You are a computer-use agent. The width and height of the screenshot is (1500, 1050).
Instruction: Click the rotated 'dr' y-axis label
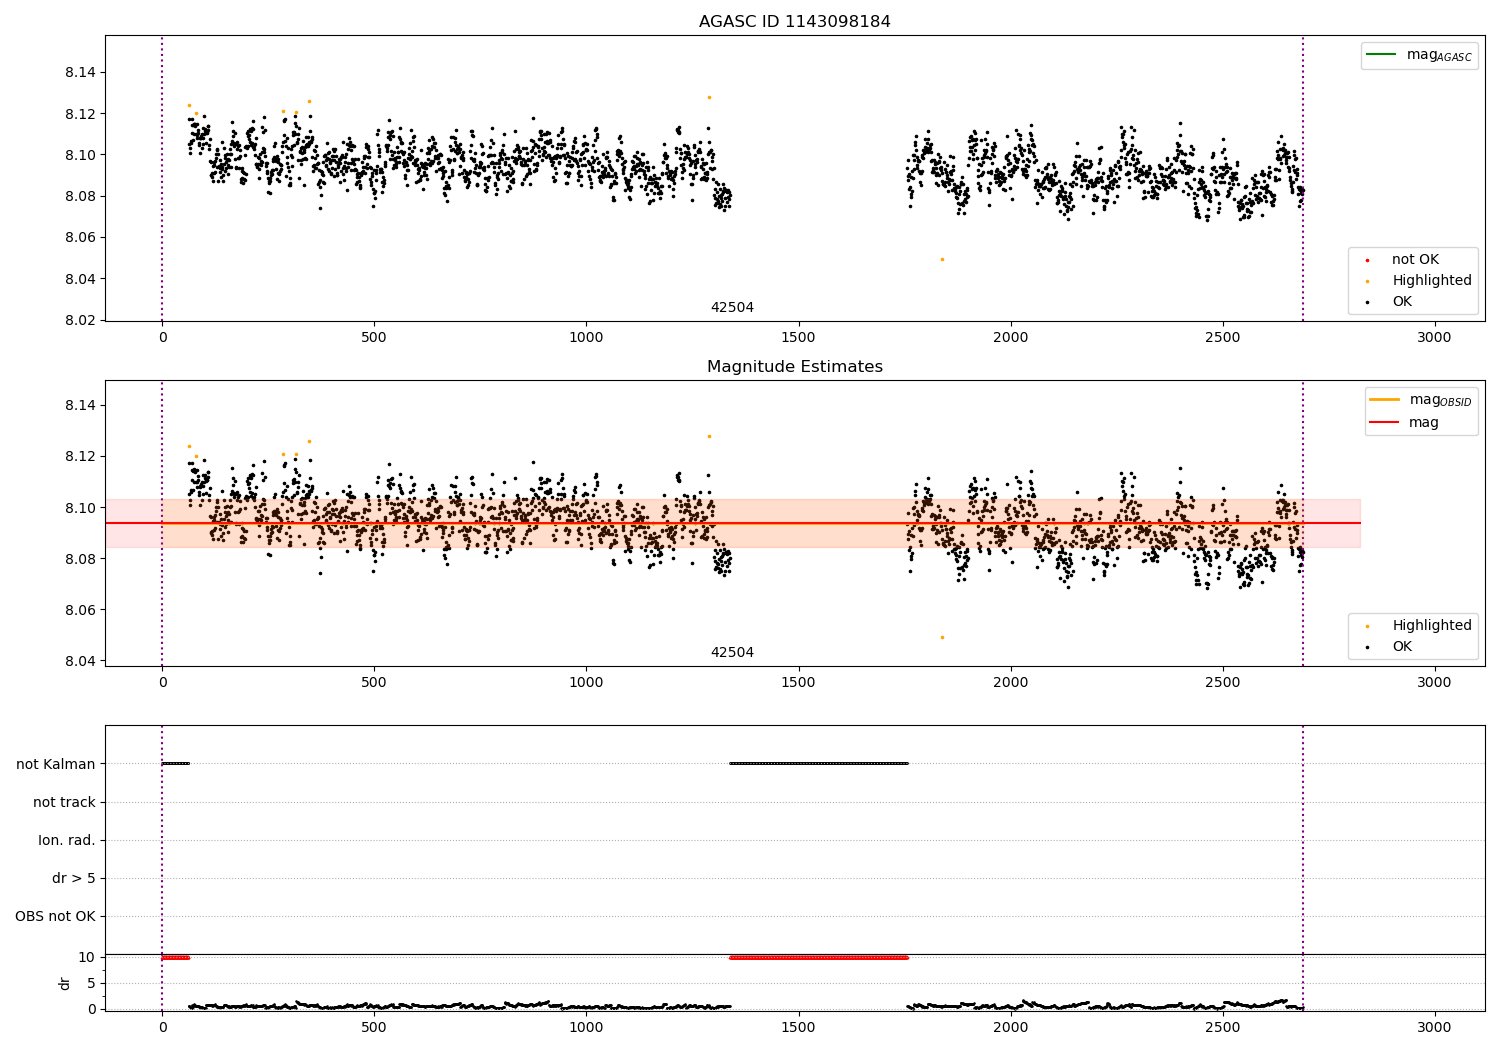coord(65,983)
